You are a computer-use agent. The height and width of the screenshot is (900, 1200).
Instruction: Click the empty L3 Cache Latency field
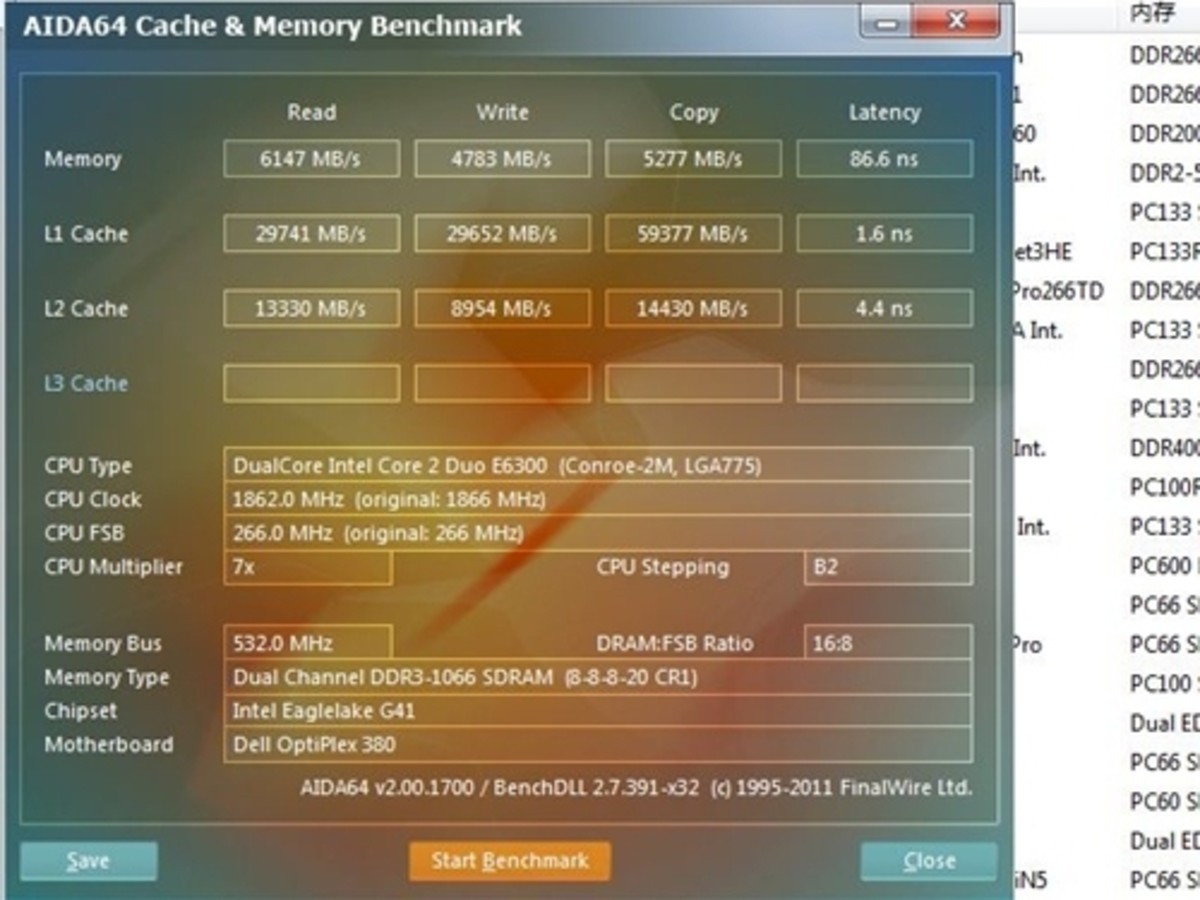[885, 384]
